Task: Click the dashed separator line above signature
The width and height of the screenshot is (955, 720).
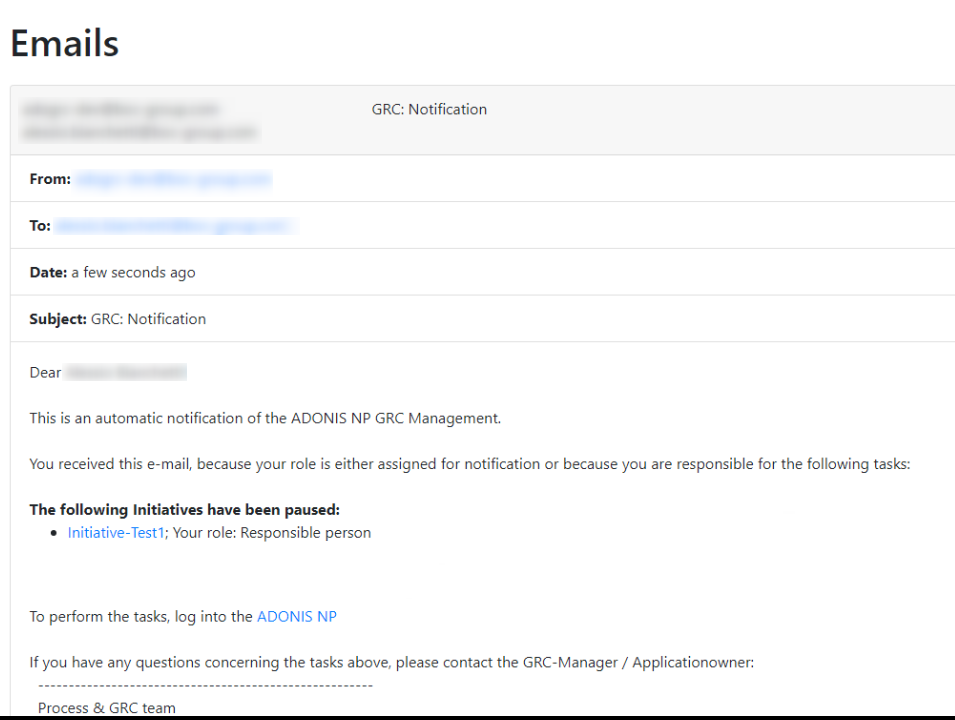Action: (x=205, y=686)
